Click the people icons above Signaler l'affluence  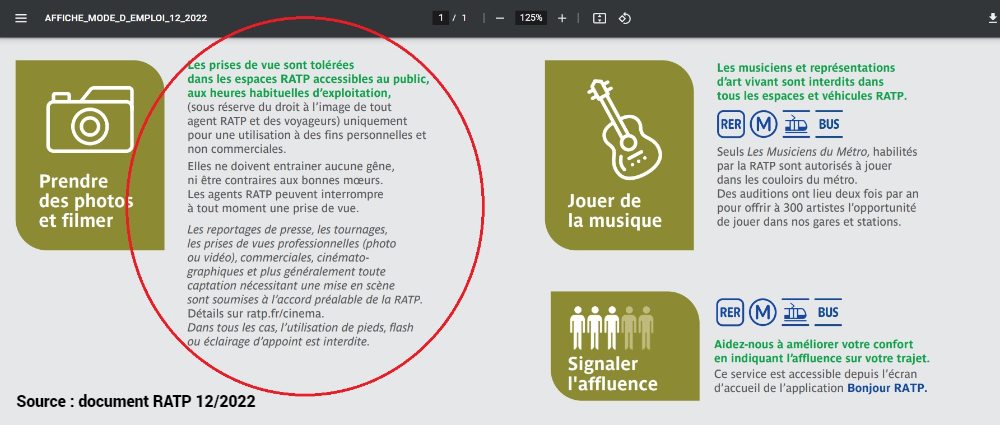tap(611, 325)
